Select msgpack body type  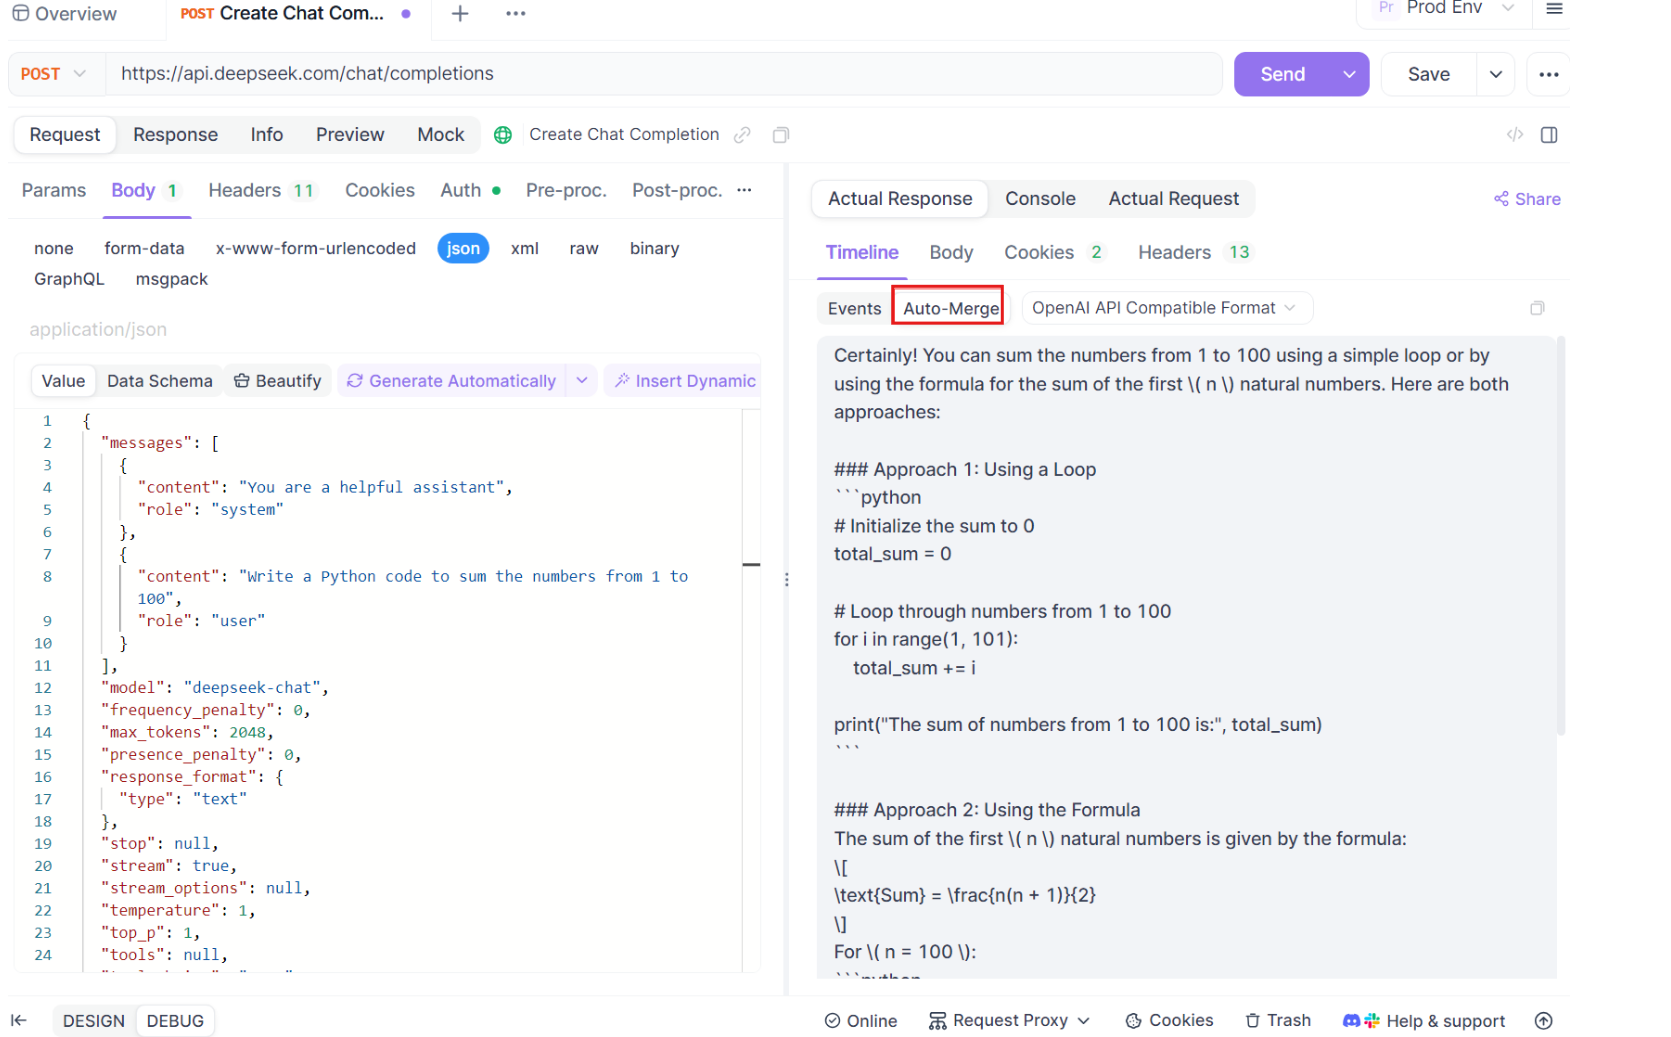coord(172,279)
